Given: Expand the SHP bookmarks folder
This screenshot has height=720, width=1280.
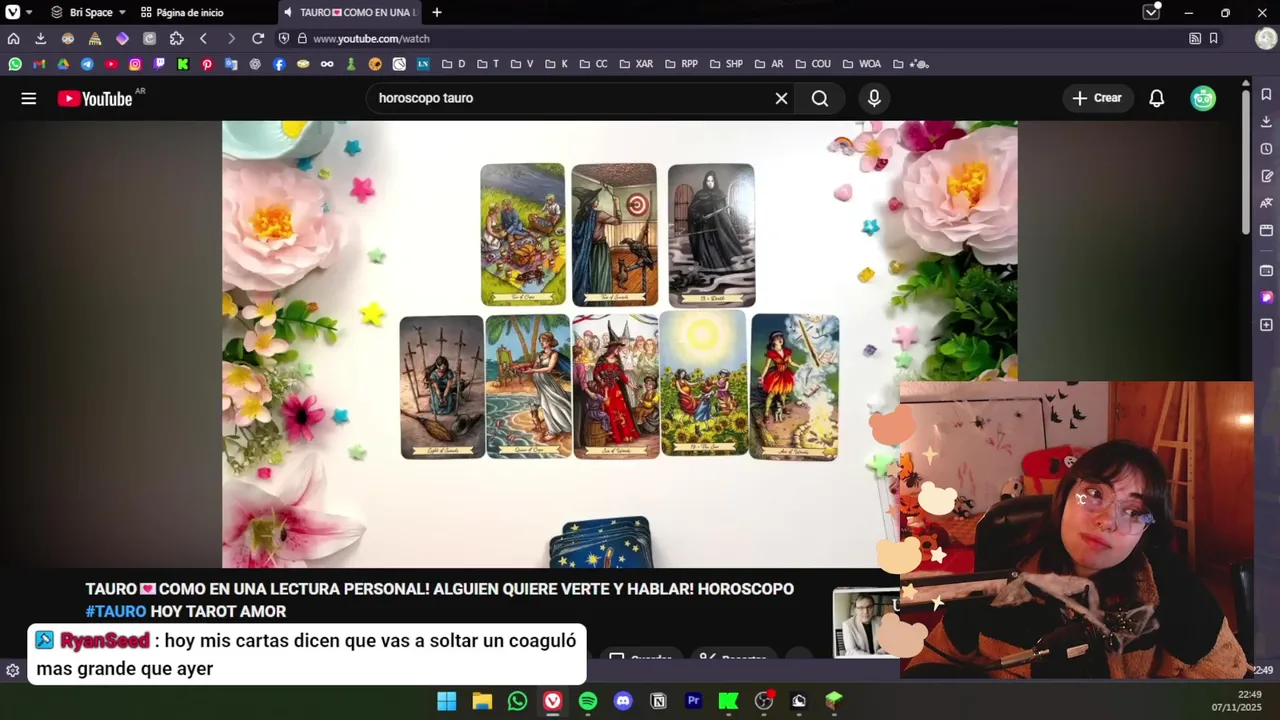Looking at the screenshot, I should click(x=726, y=64).
